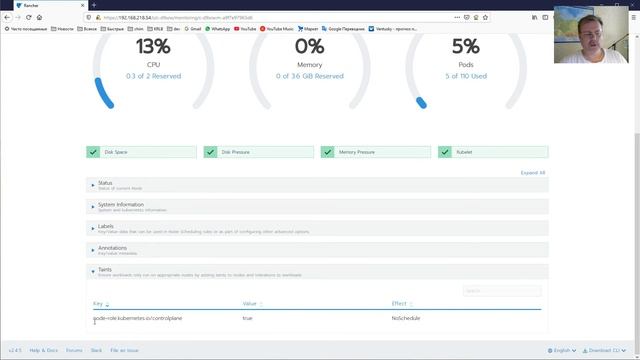
Task: Click the NoSchedule effect cell
Action: (406, 318)
